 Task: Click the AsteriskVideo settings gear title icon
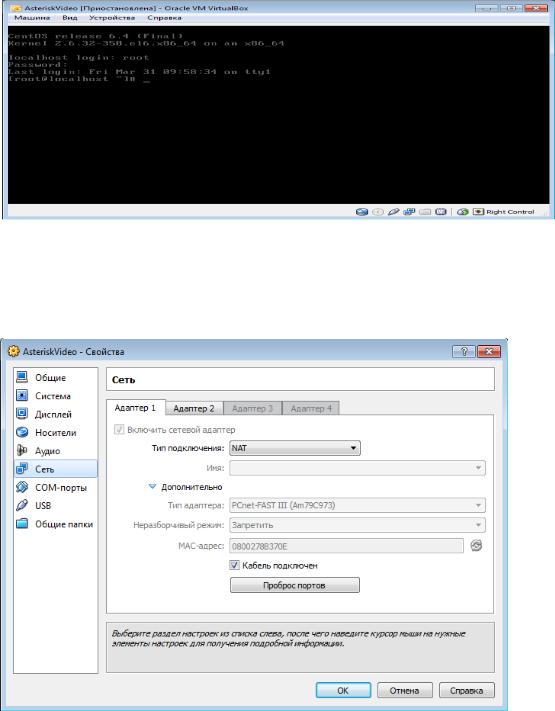pyautogui.click(x=14, y=351)
